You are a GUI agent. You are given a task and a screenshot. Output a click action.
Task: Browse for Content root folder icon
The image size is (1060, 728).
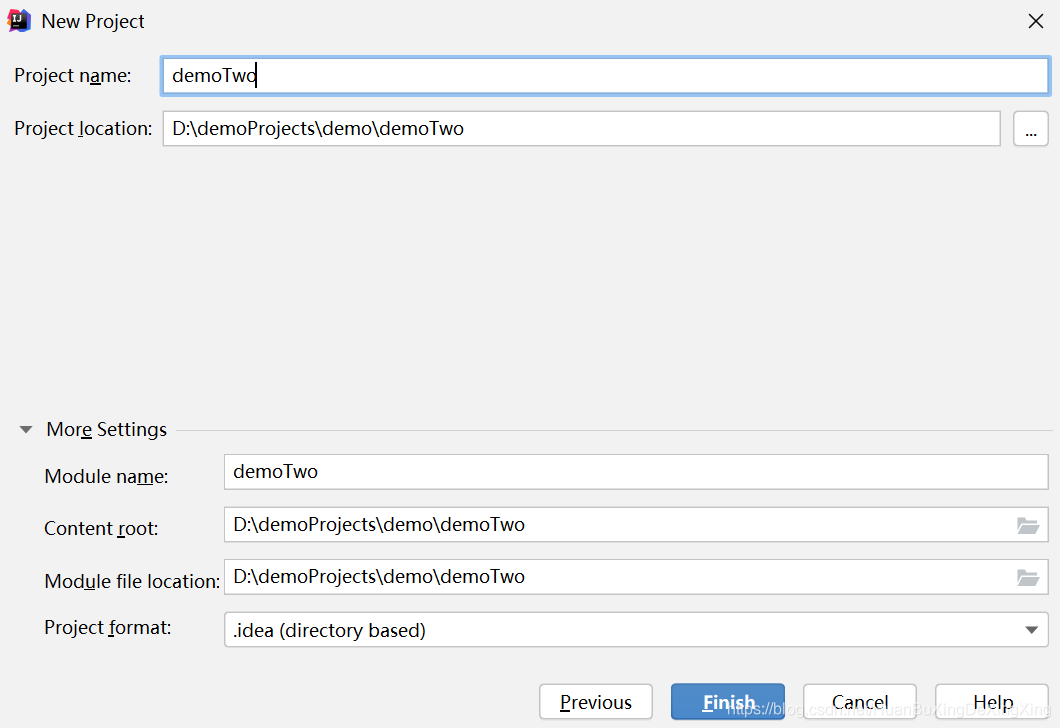[x=1028, y=525]
